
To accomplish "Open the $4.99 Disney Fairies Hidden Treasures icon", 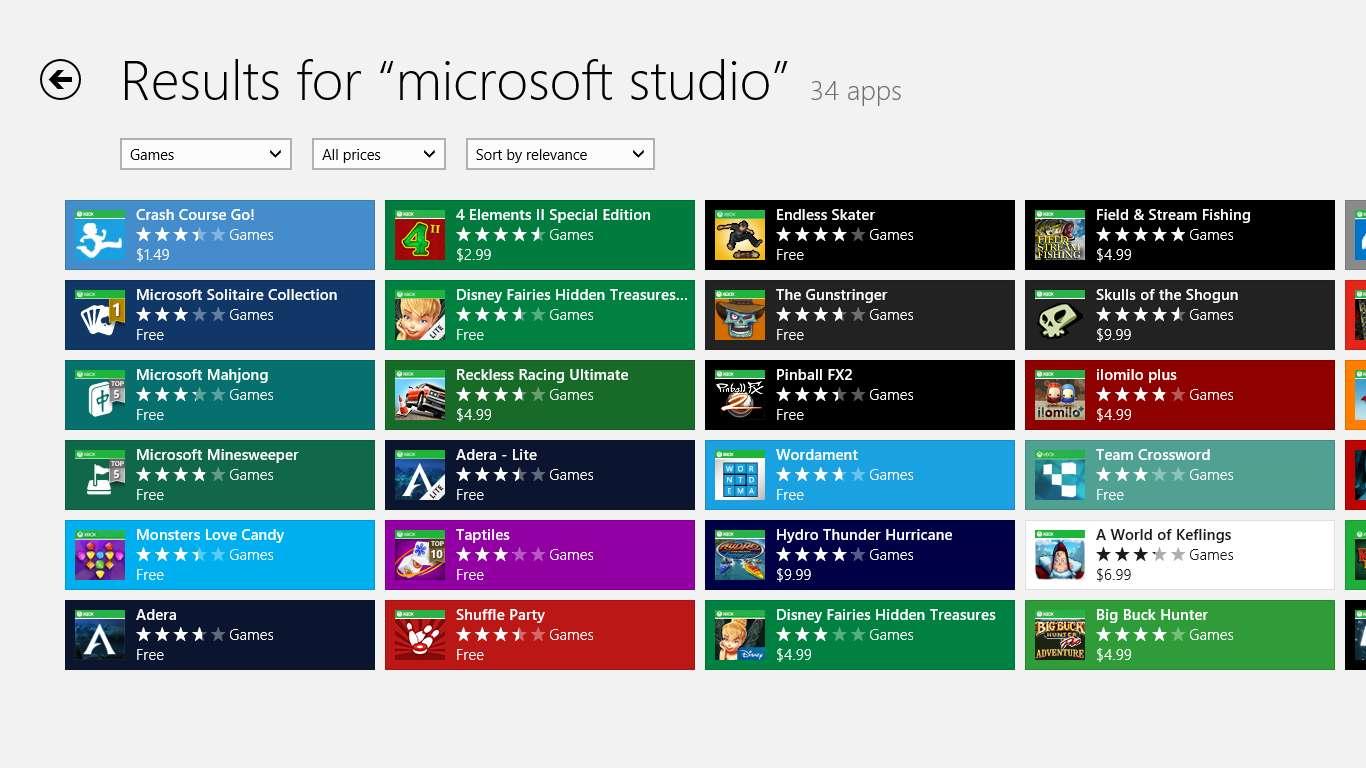I will pyautogui.click(x=740, y=635).
